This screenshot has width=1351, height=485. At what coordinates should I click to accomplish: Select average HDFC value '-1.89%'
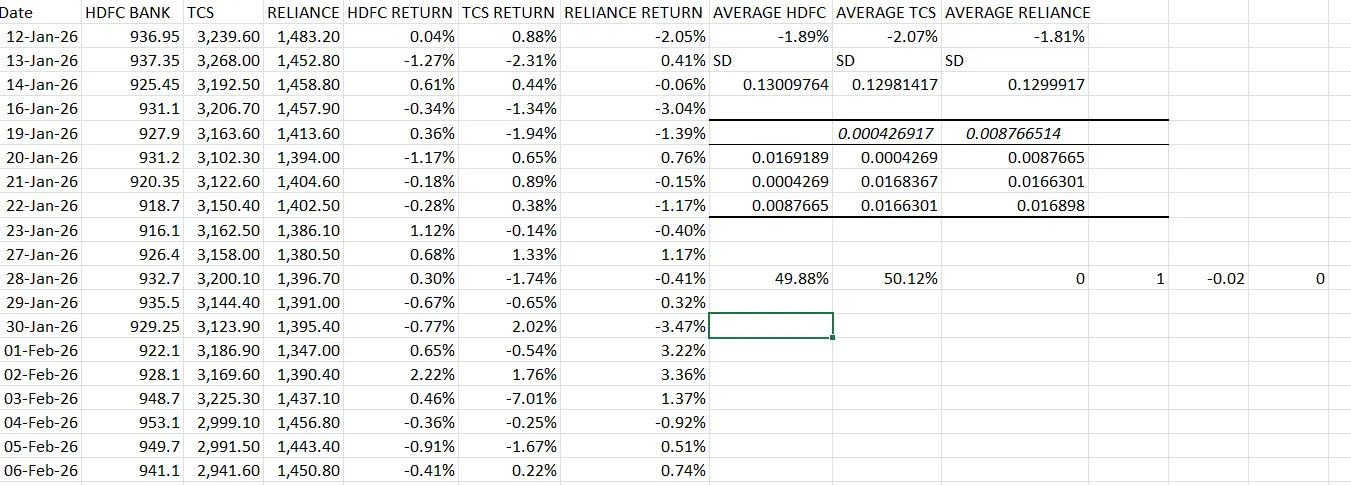pyautogui.click(x=770, y=37)
